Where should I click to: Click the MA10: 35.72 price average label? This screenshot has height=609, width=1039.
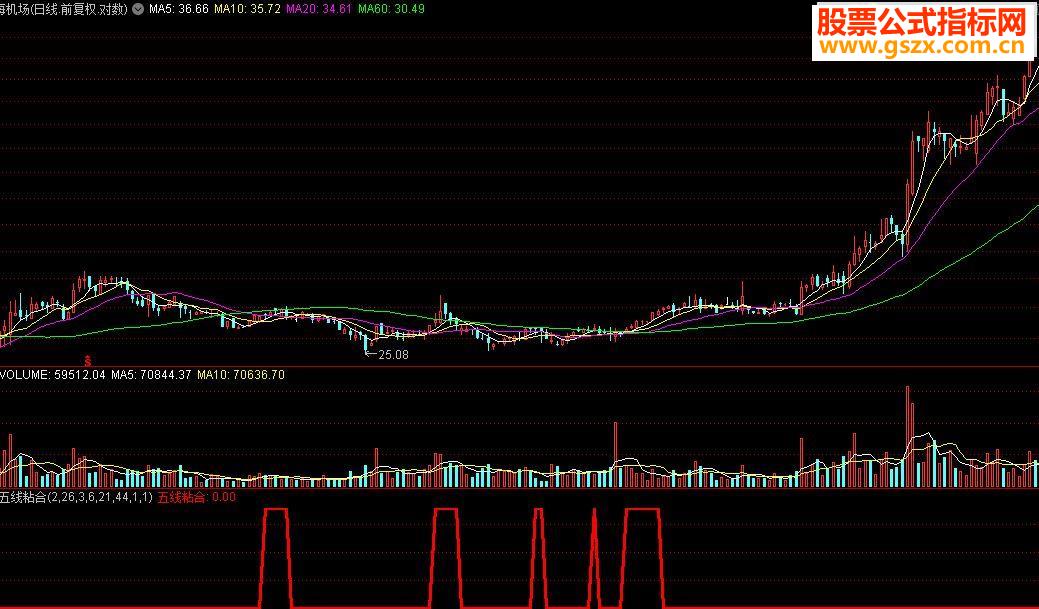(x=247, y=9)
